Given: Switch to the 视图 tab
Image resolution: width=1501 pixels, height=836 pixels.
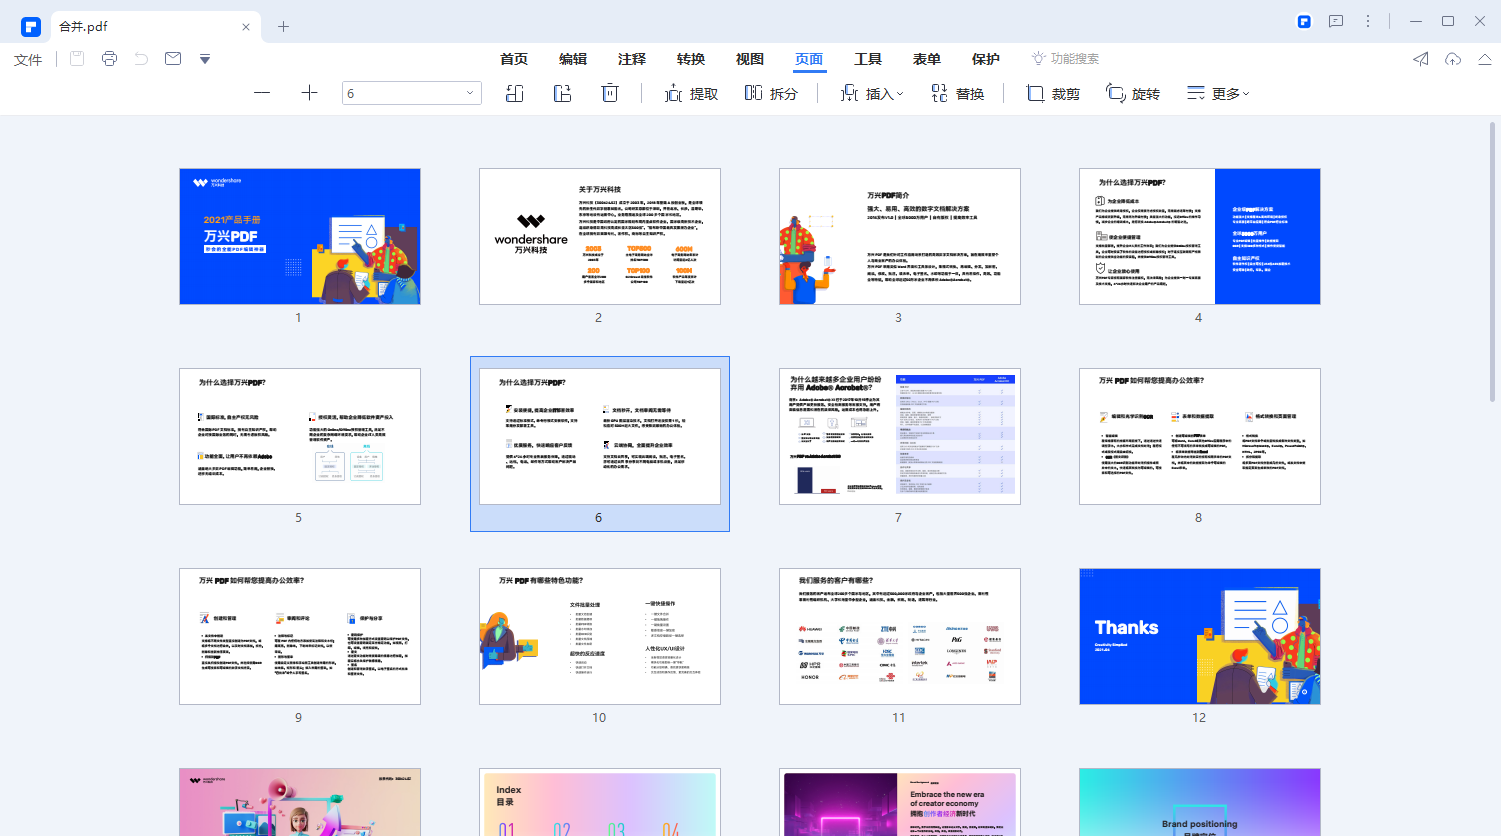Looking at the screenshot, I should coord(750,59).
